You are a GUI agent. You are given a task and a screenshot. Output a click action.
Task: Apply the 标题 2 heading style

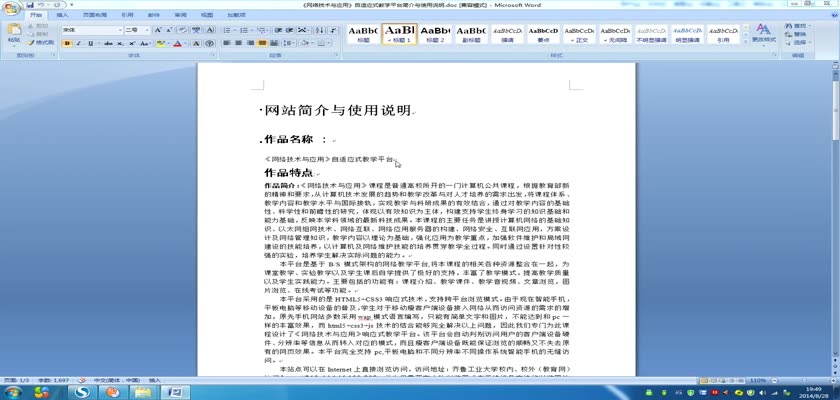(x=435, y=34)
